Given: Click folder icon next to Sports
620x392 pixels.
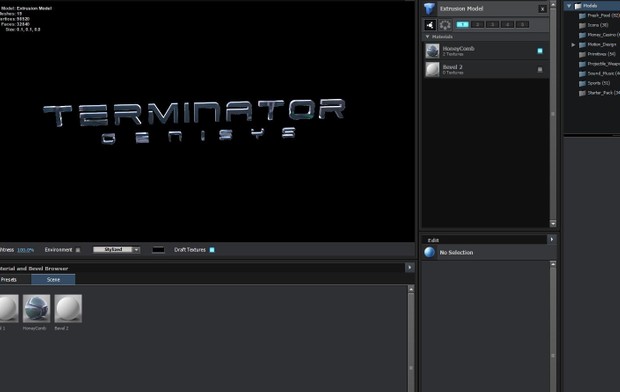Looking at the screenshot, I should [x=582, y=83].
